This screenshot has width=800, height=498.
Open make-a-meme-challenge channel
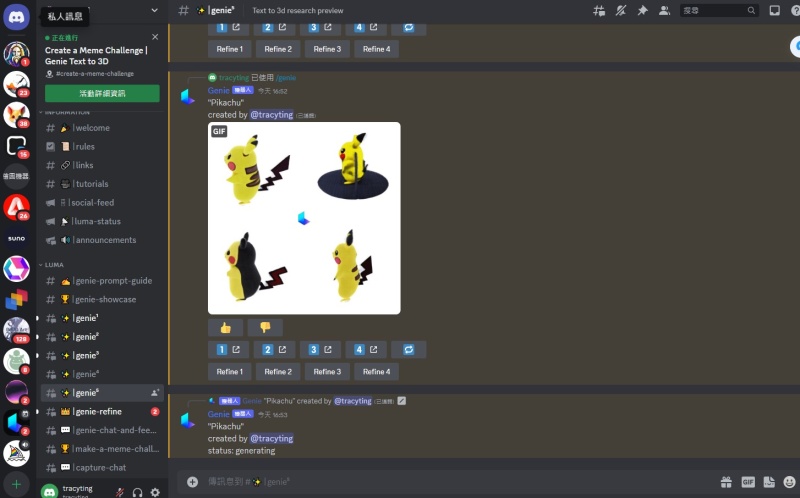[x=102, y=449]
